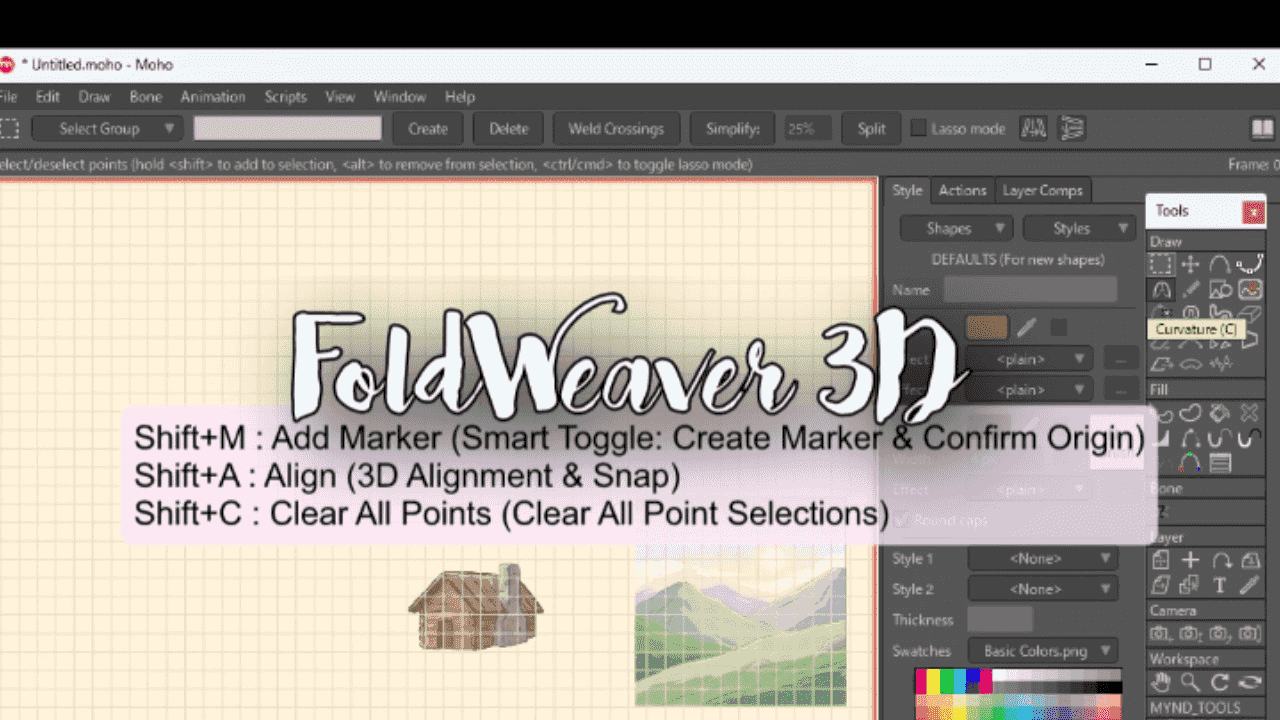Image resolution: width=1280 pixels, height=720 pixels.
Task: Select the third camera tool icon
Action: [x=1220, y=634]
